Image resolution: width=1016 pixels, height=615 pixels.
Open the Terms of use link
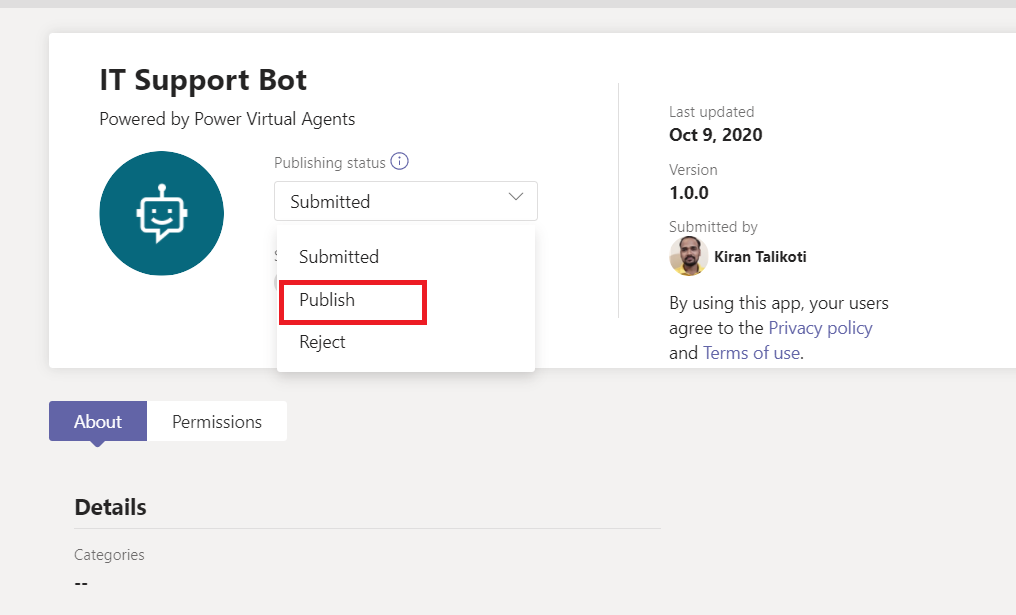click(x=751, y=352)
